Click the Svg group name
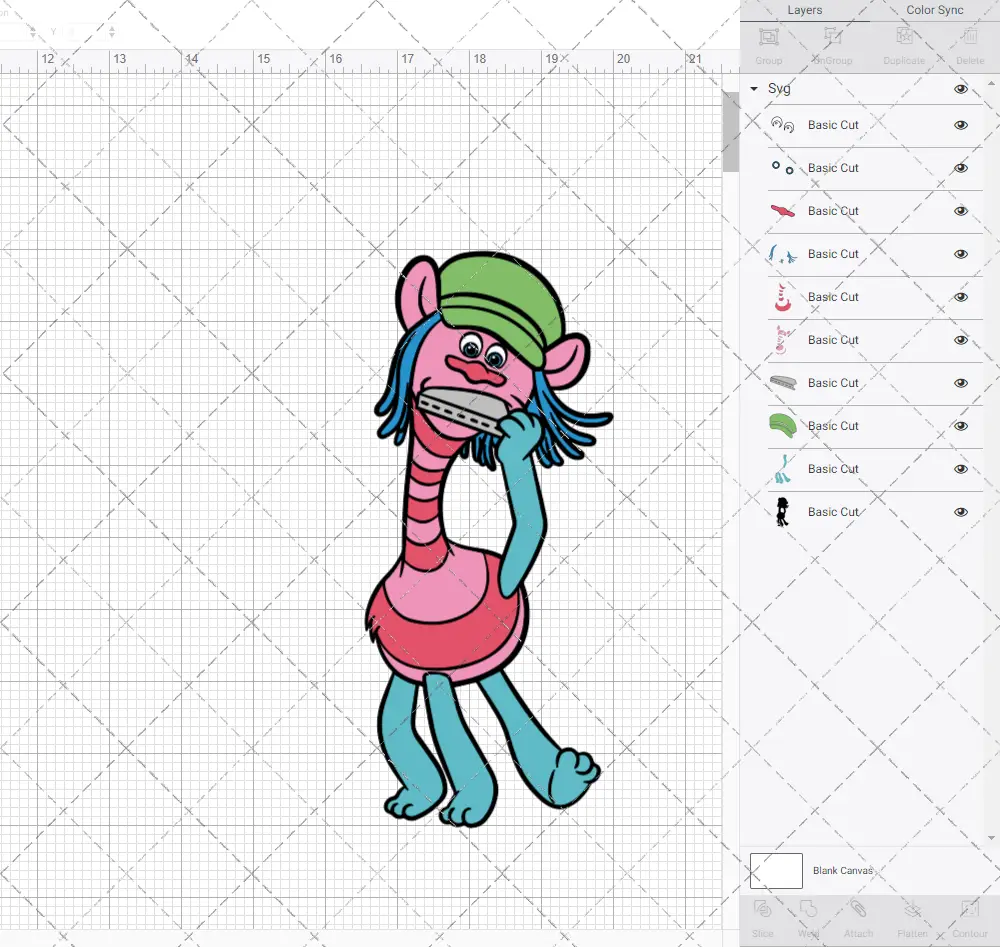Screen dimensions: 1000x947 tap(779, 89)
